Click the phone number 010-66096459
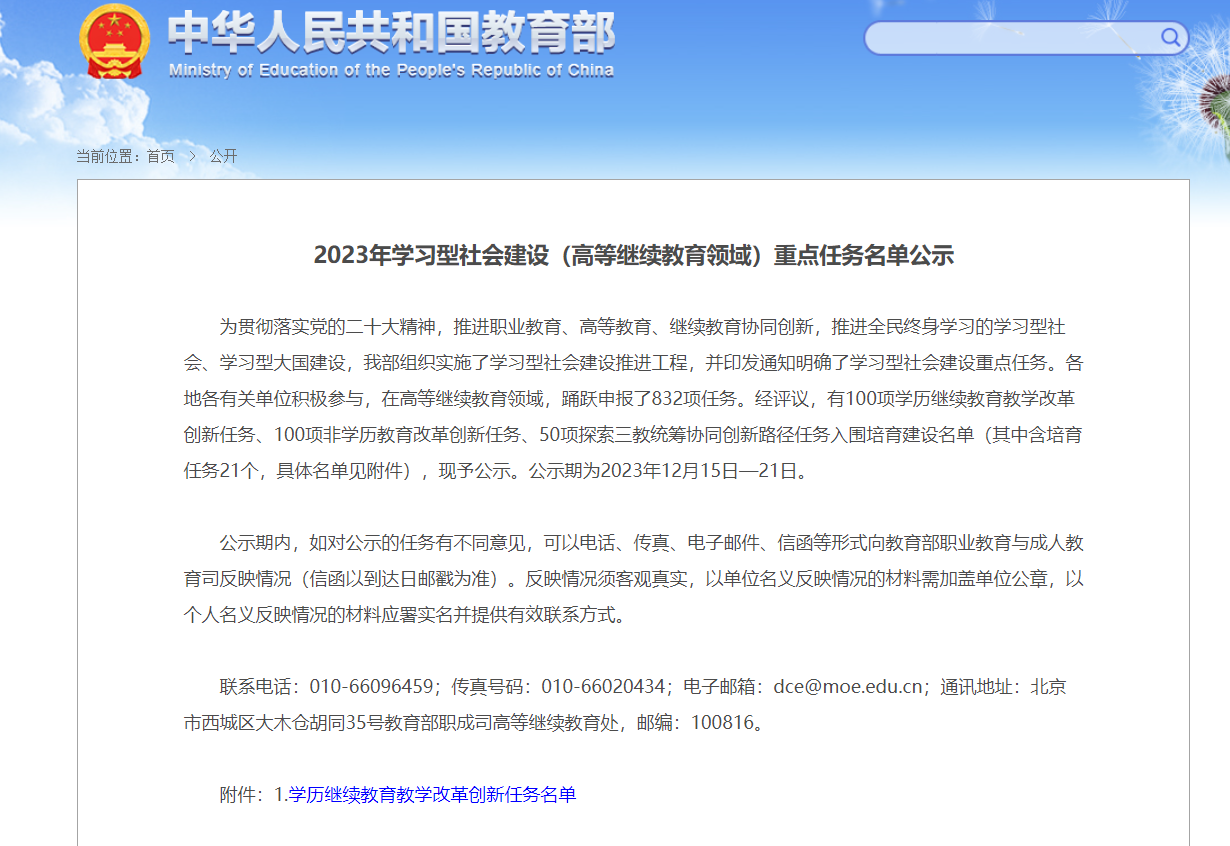The height and width of the screenshot is (846, 1230). 371,687
